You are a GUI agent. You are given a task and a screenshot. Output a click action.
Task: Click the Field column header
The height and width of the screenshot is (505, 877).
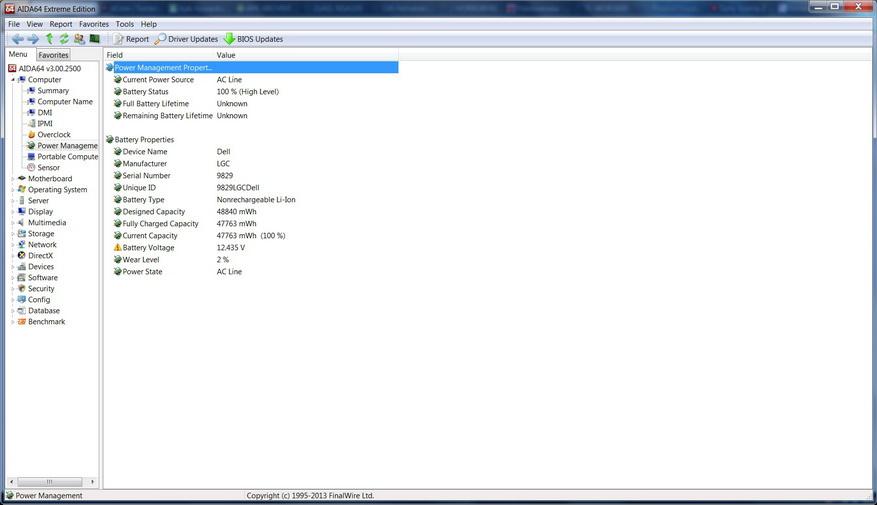159,55
